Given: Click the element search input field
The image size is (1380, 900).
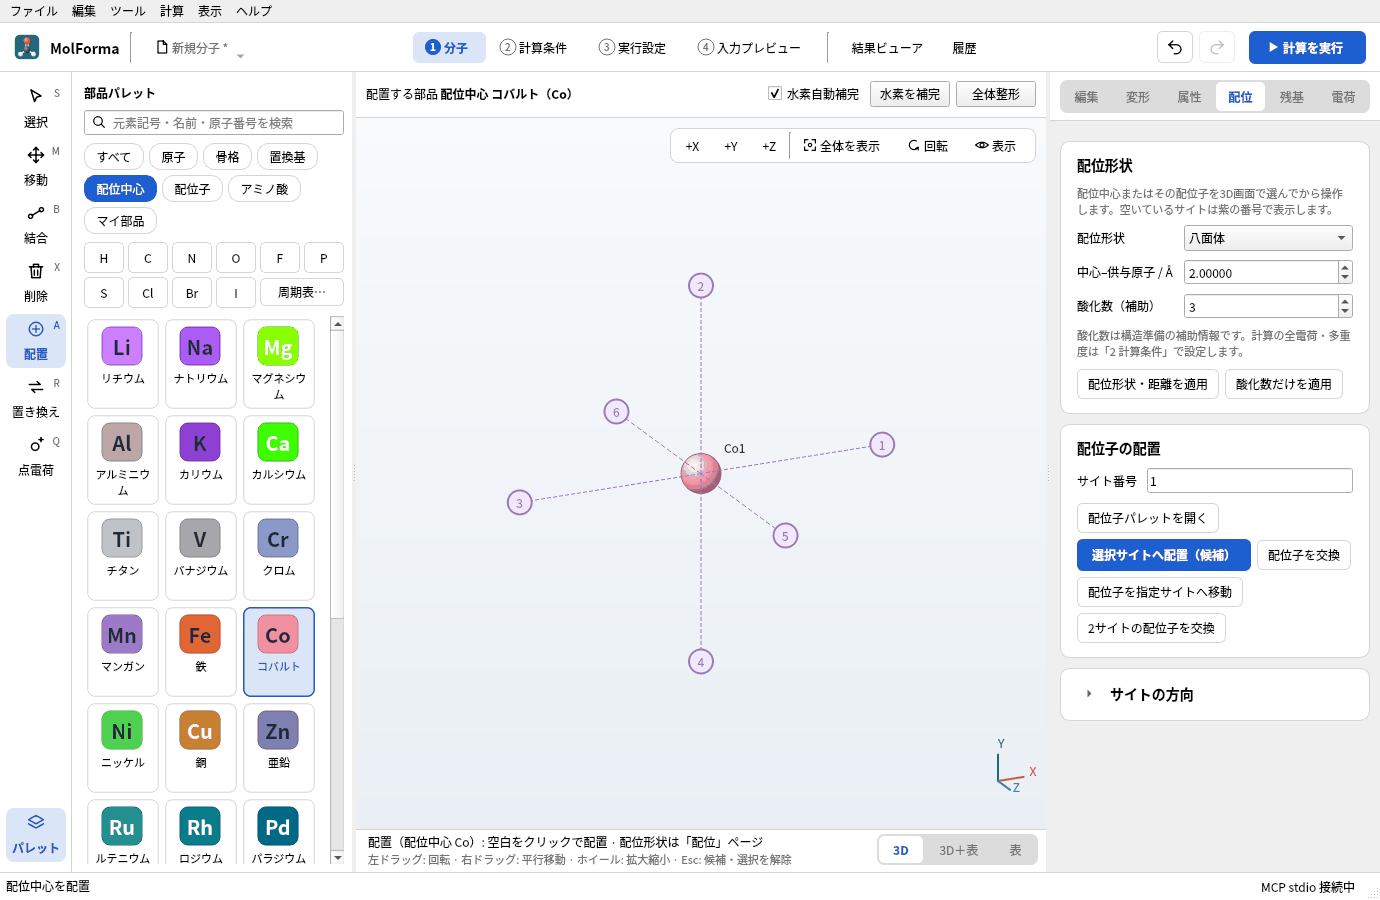Looking at the screenshot, I should pos(214,123).
